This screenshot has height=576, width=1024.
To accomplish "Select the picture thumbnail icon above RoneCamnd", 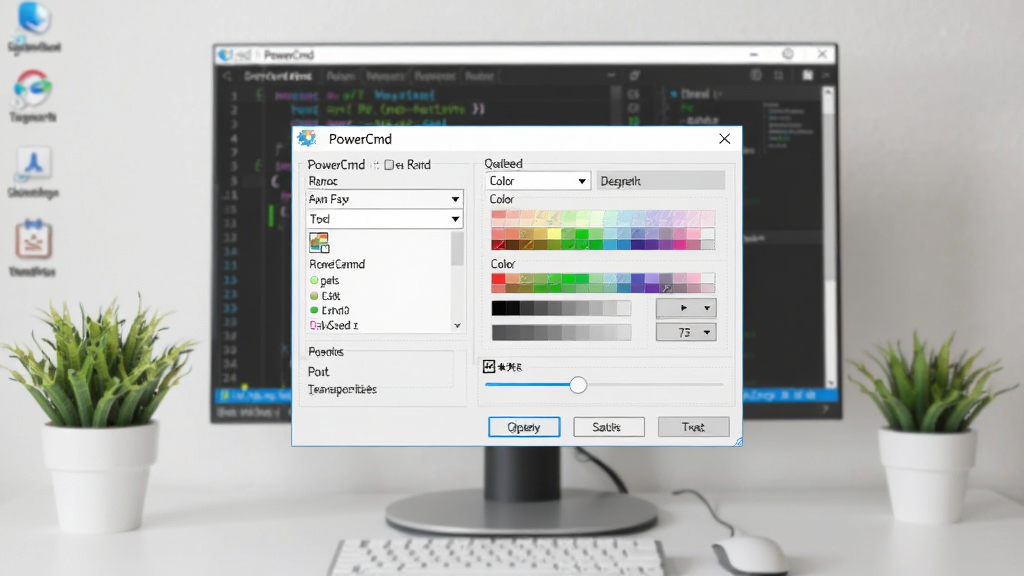I will pos(319,242).
